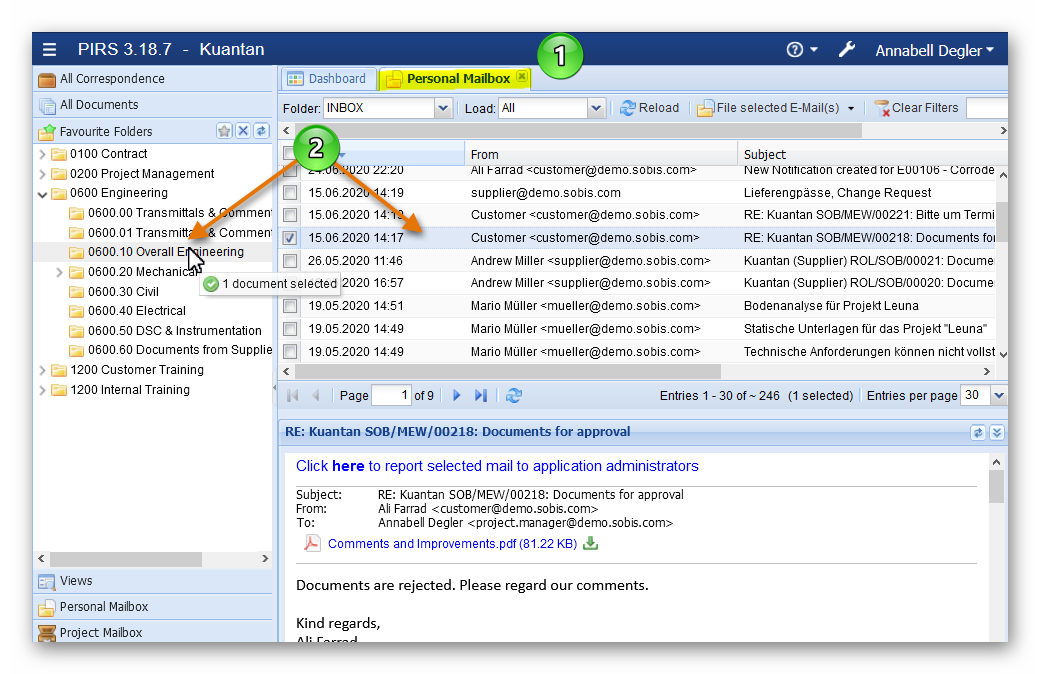
Task: Close the Personal Mailbox tab
Action: (x=522, y=78)
